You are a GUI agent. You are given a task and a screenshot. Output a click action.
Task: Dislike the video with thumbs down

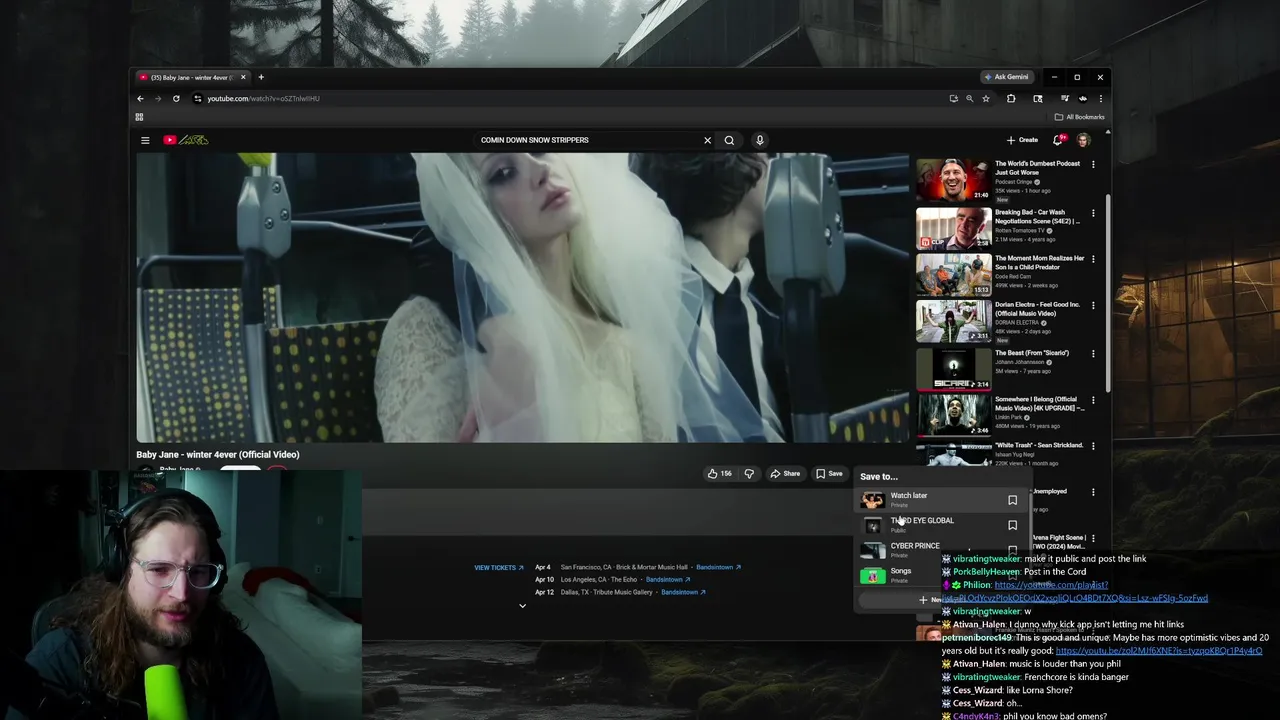click(x=749, y=474)
